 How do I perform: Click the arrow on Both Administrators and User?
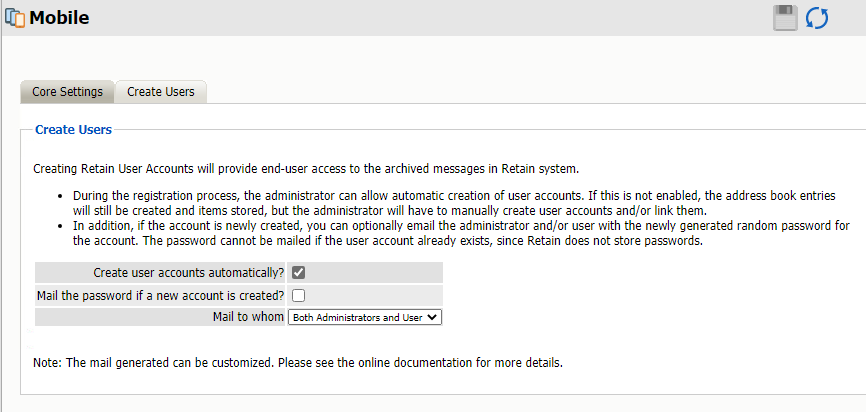pyautogui.click(x=432, y=317)
